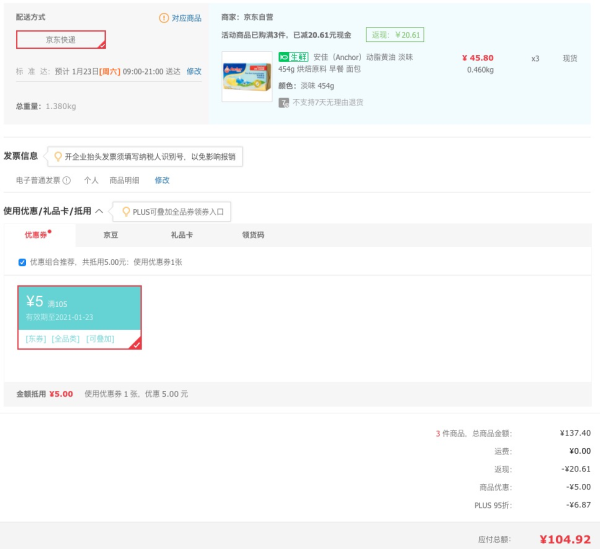Screen dimensions: 600x549
Task: Click the 总重量 1.380kg text
Action: (x=46, y=106)
